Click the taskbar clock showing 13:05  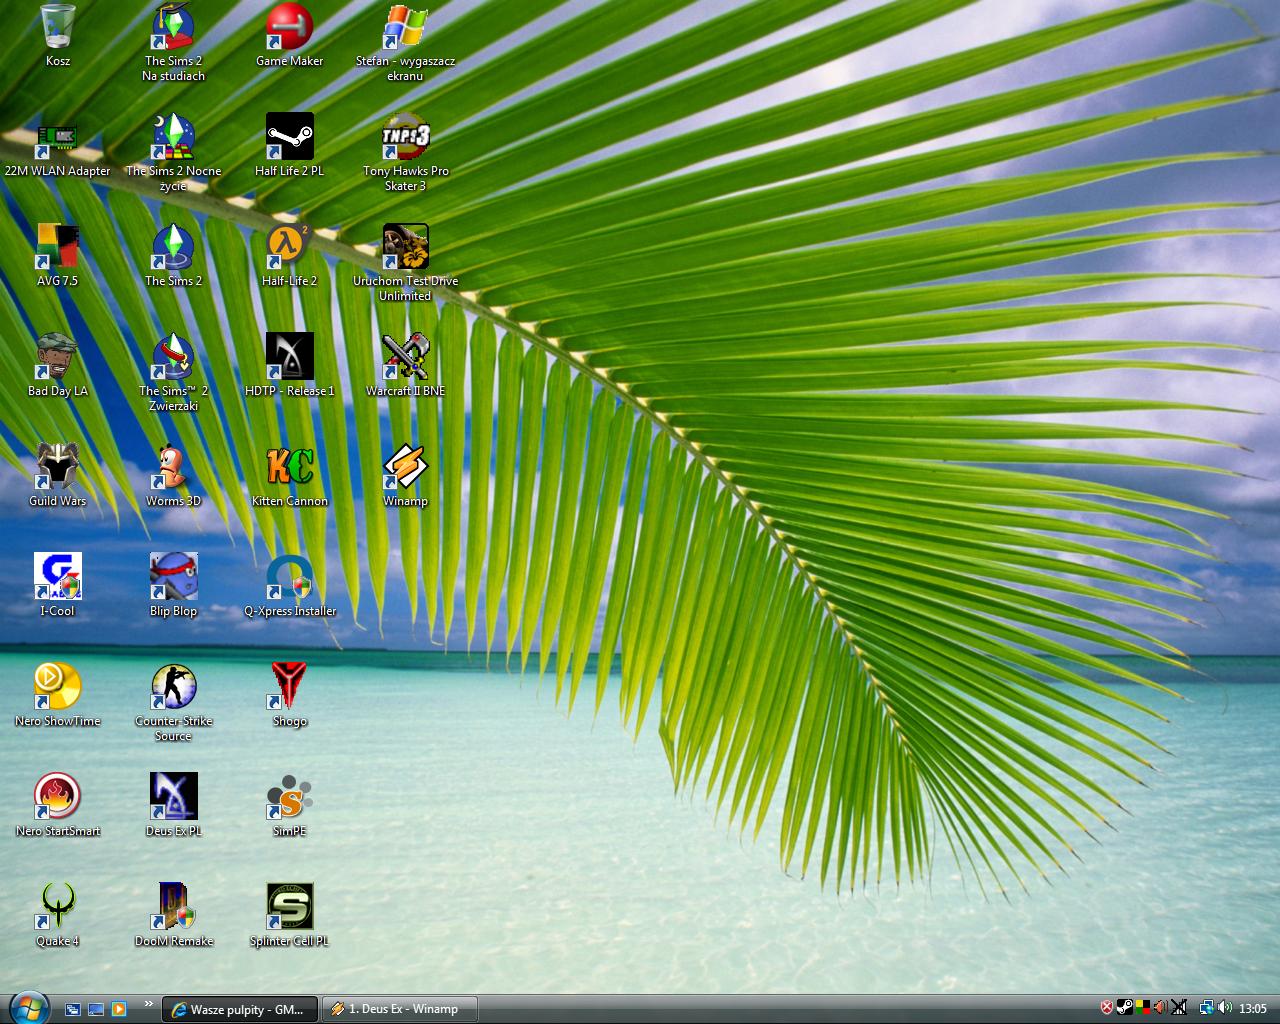point(1253,1008)
